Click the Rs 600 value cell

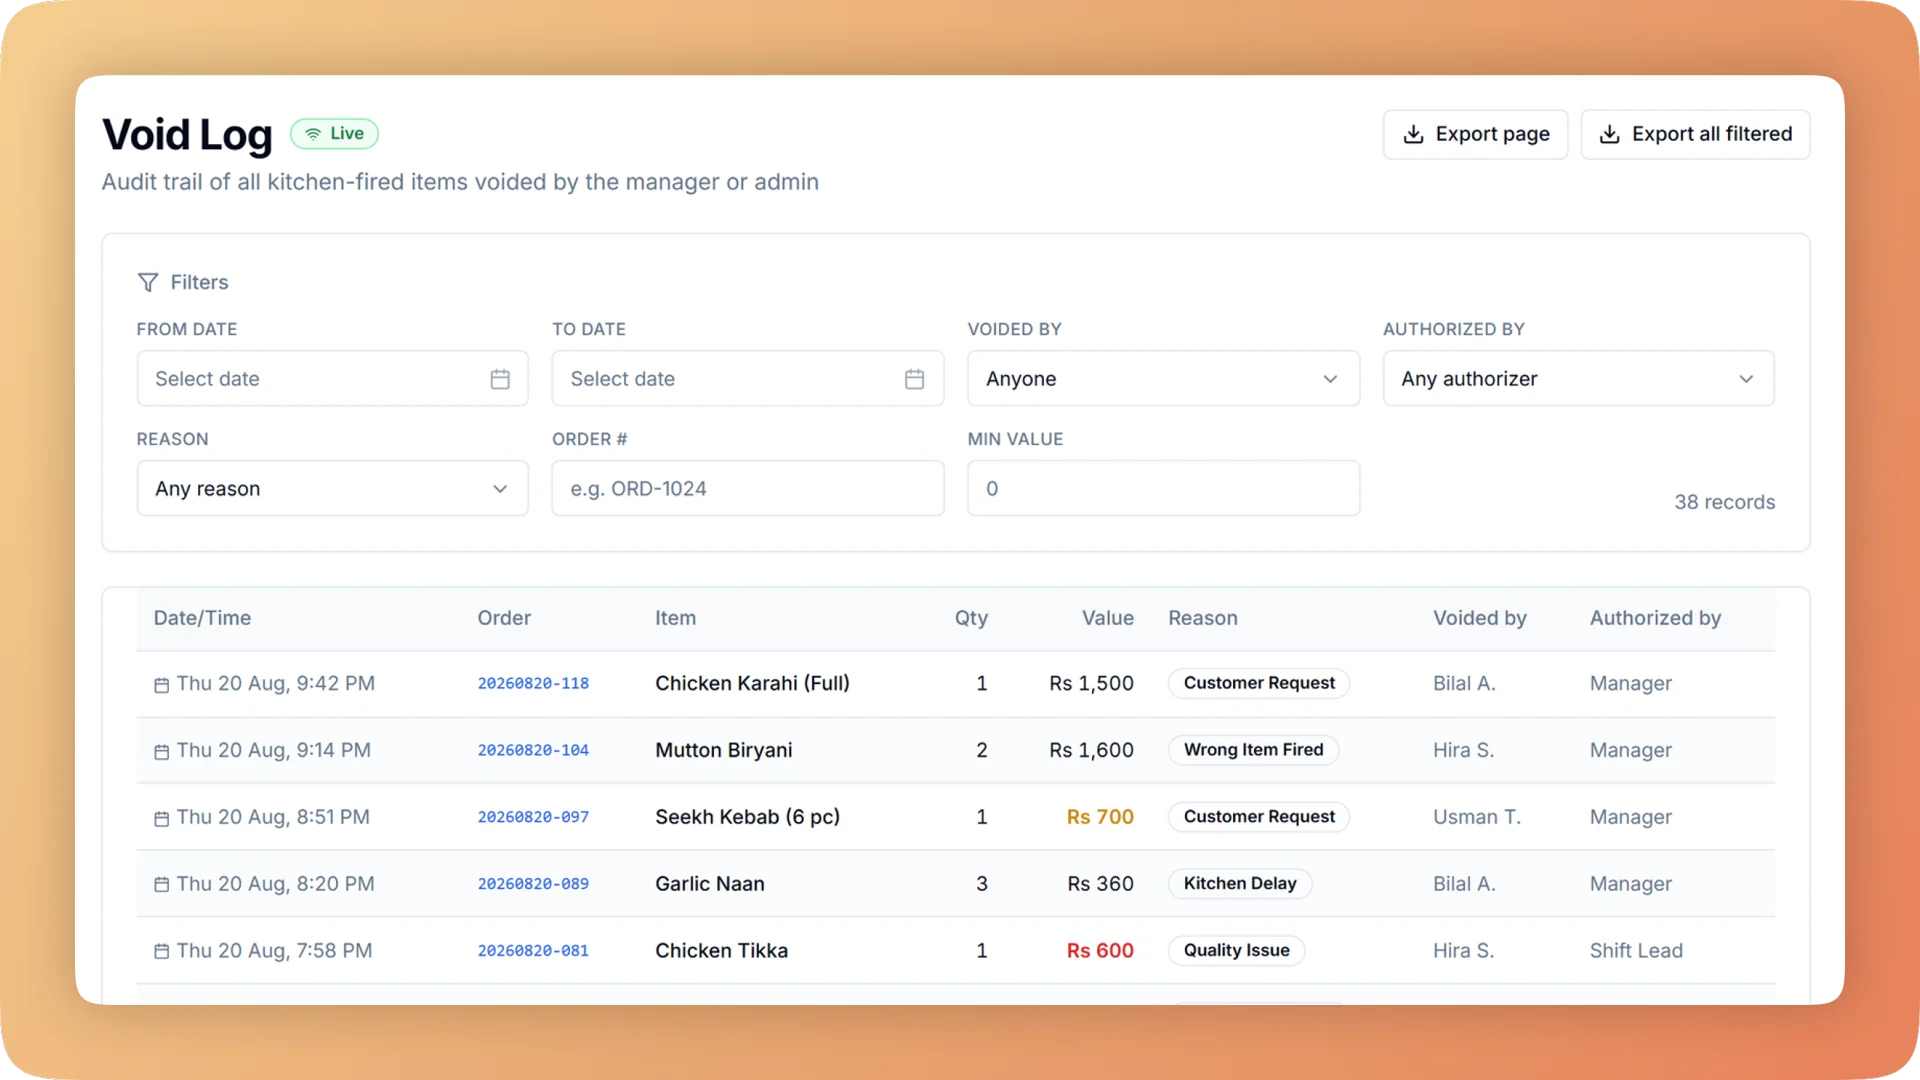(1100, 951)
